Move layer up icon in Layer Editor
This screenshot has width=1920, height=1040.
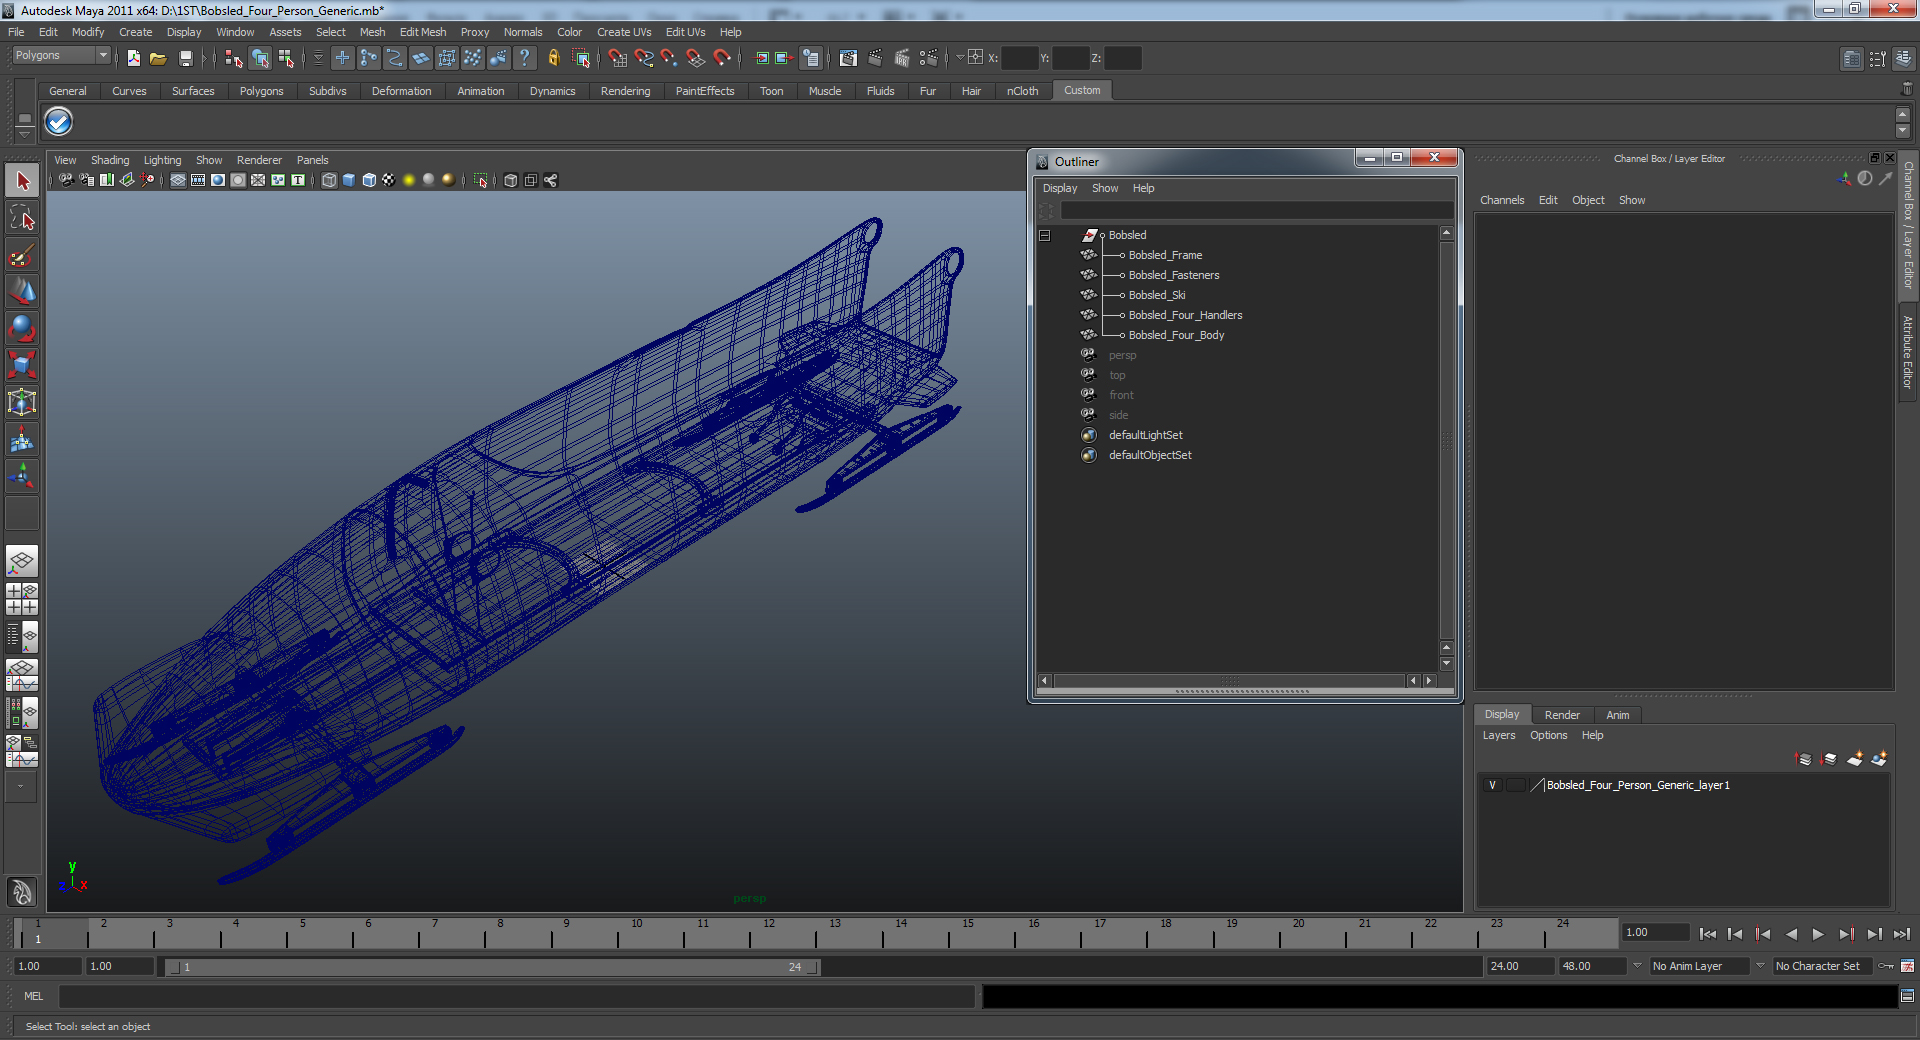click(x=1804, y=759)
